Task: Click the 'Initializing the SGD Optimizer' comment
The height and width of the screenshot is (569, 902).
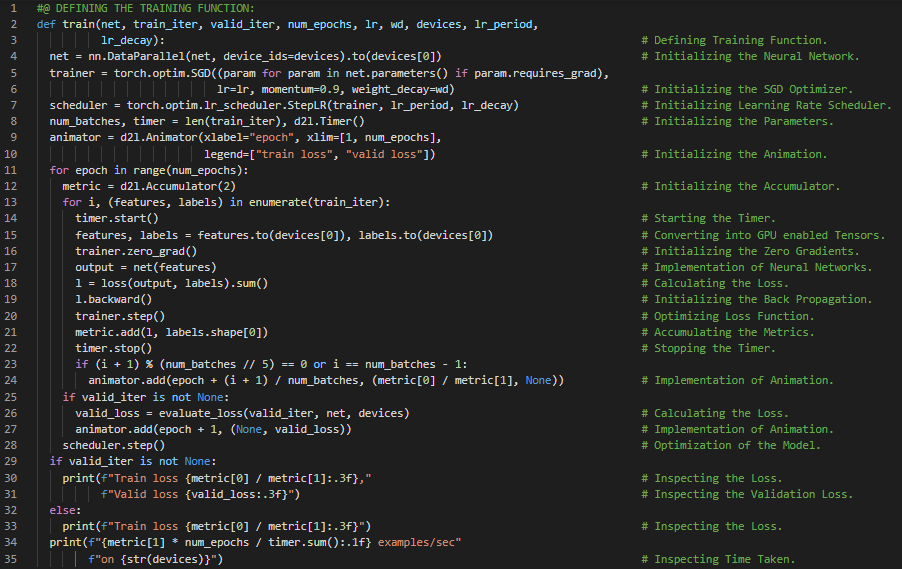Action: [x=754, y=89]
